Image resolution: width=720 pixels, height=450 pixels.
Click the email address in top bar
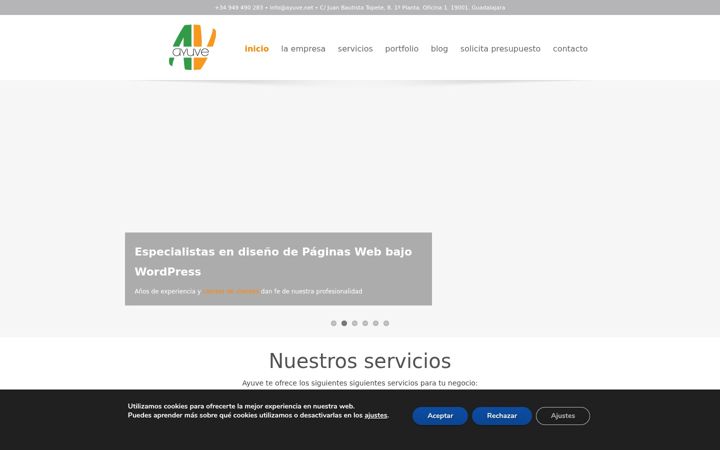(291, 7)
